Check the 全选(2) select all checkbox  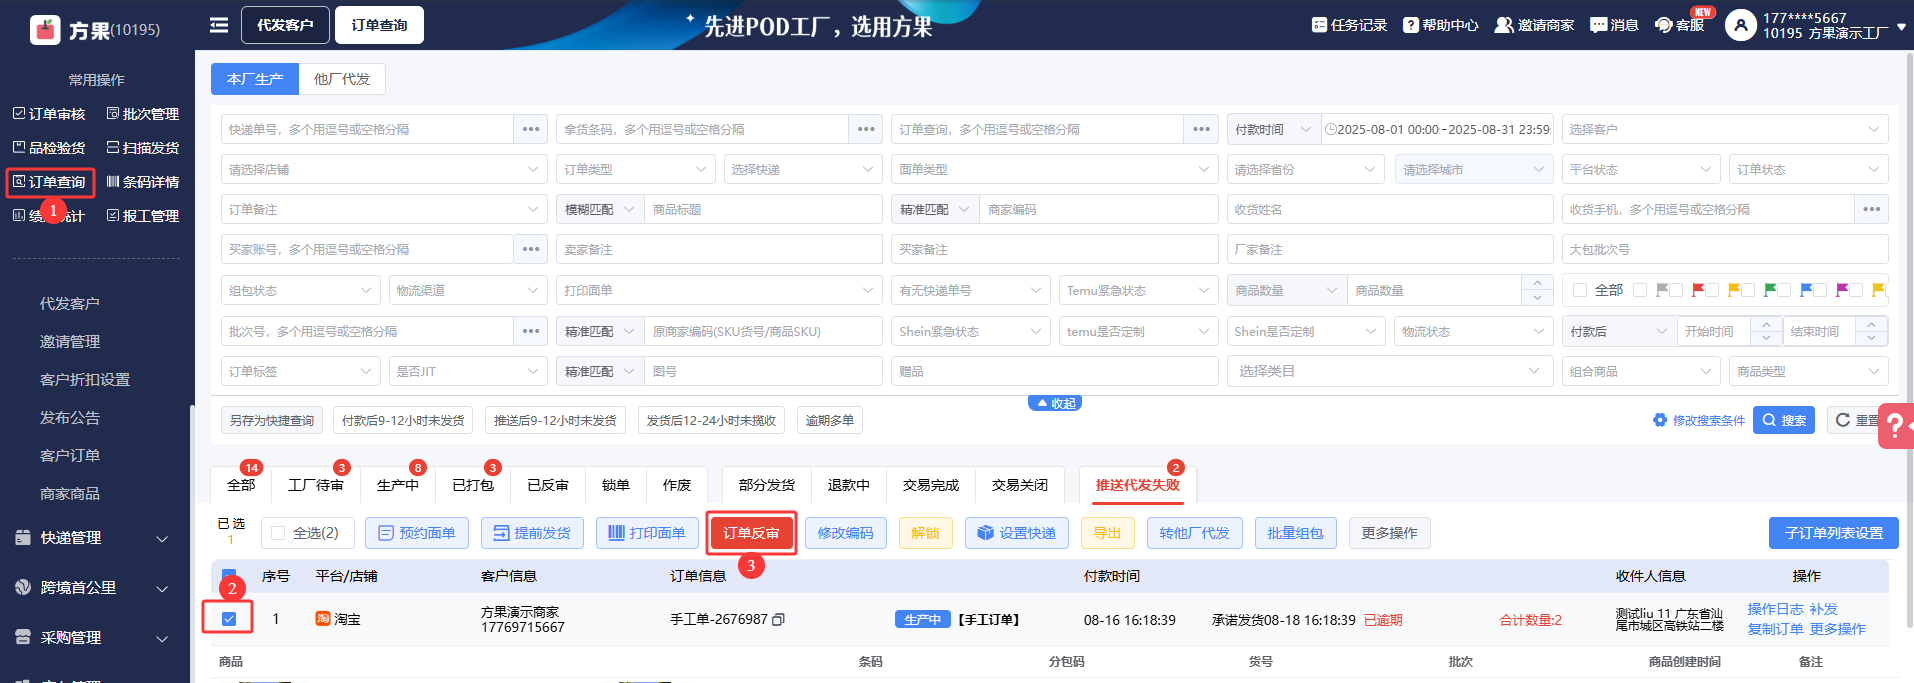tap(278, 534)
